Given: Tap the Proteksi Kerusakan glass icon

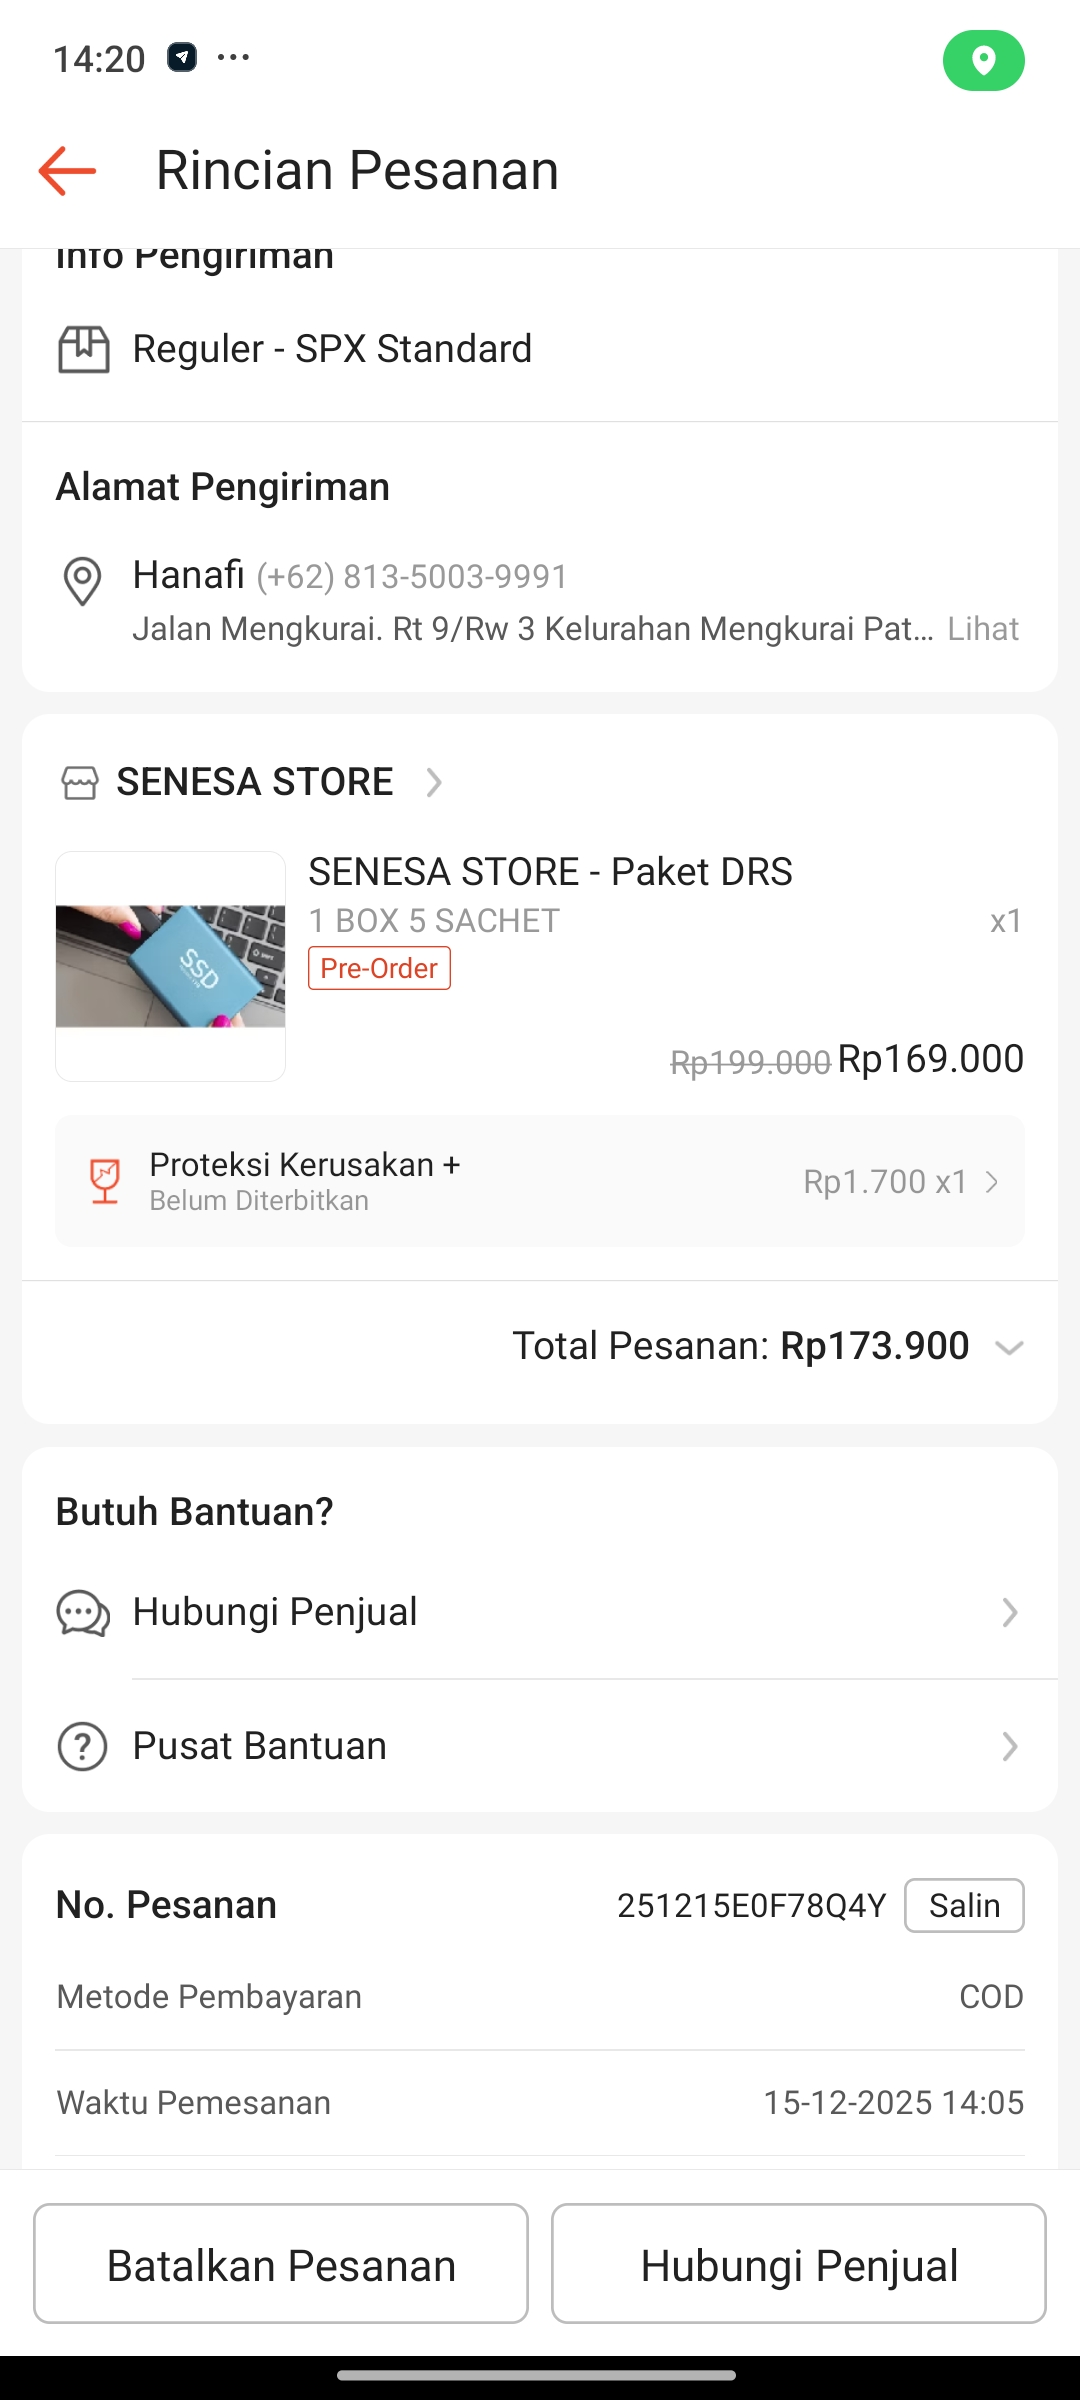Looking at the screenshot, I should pos(105,1181).
